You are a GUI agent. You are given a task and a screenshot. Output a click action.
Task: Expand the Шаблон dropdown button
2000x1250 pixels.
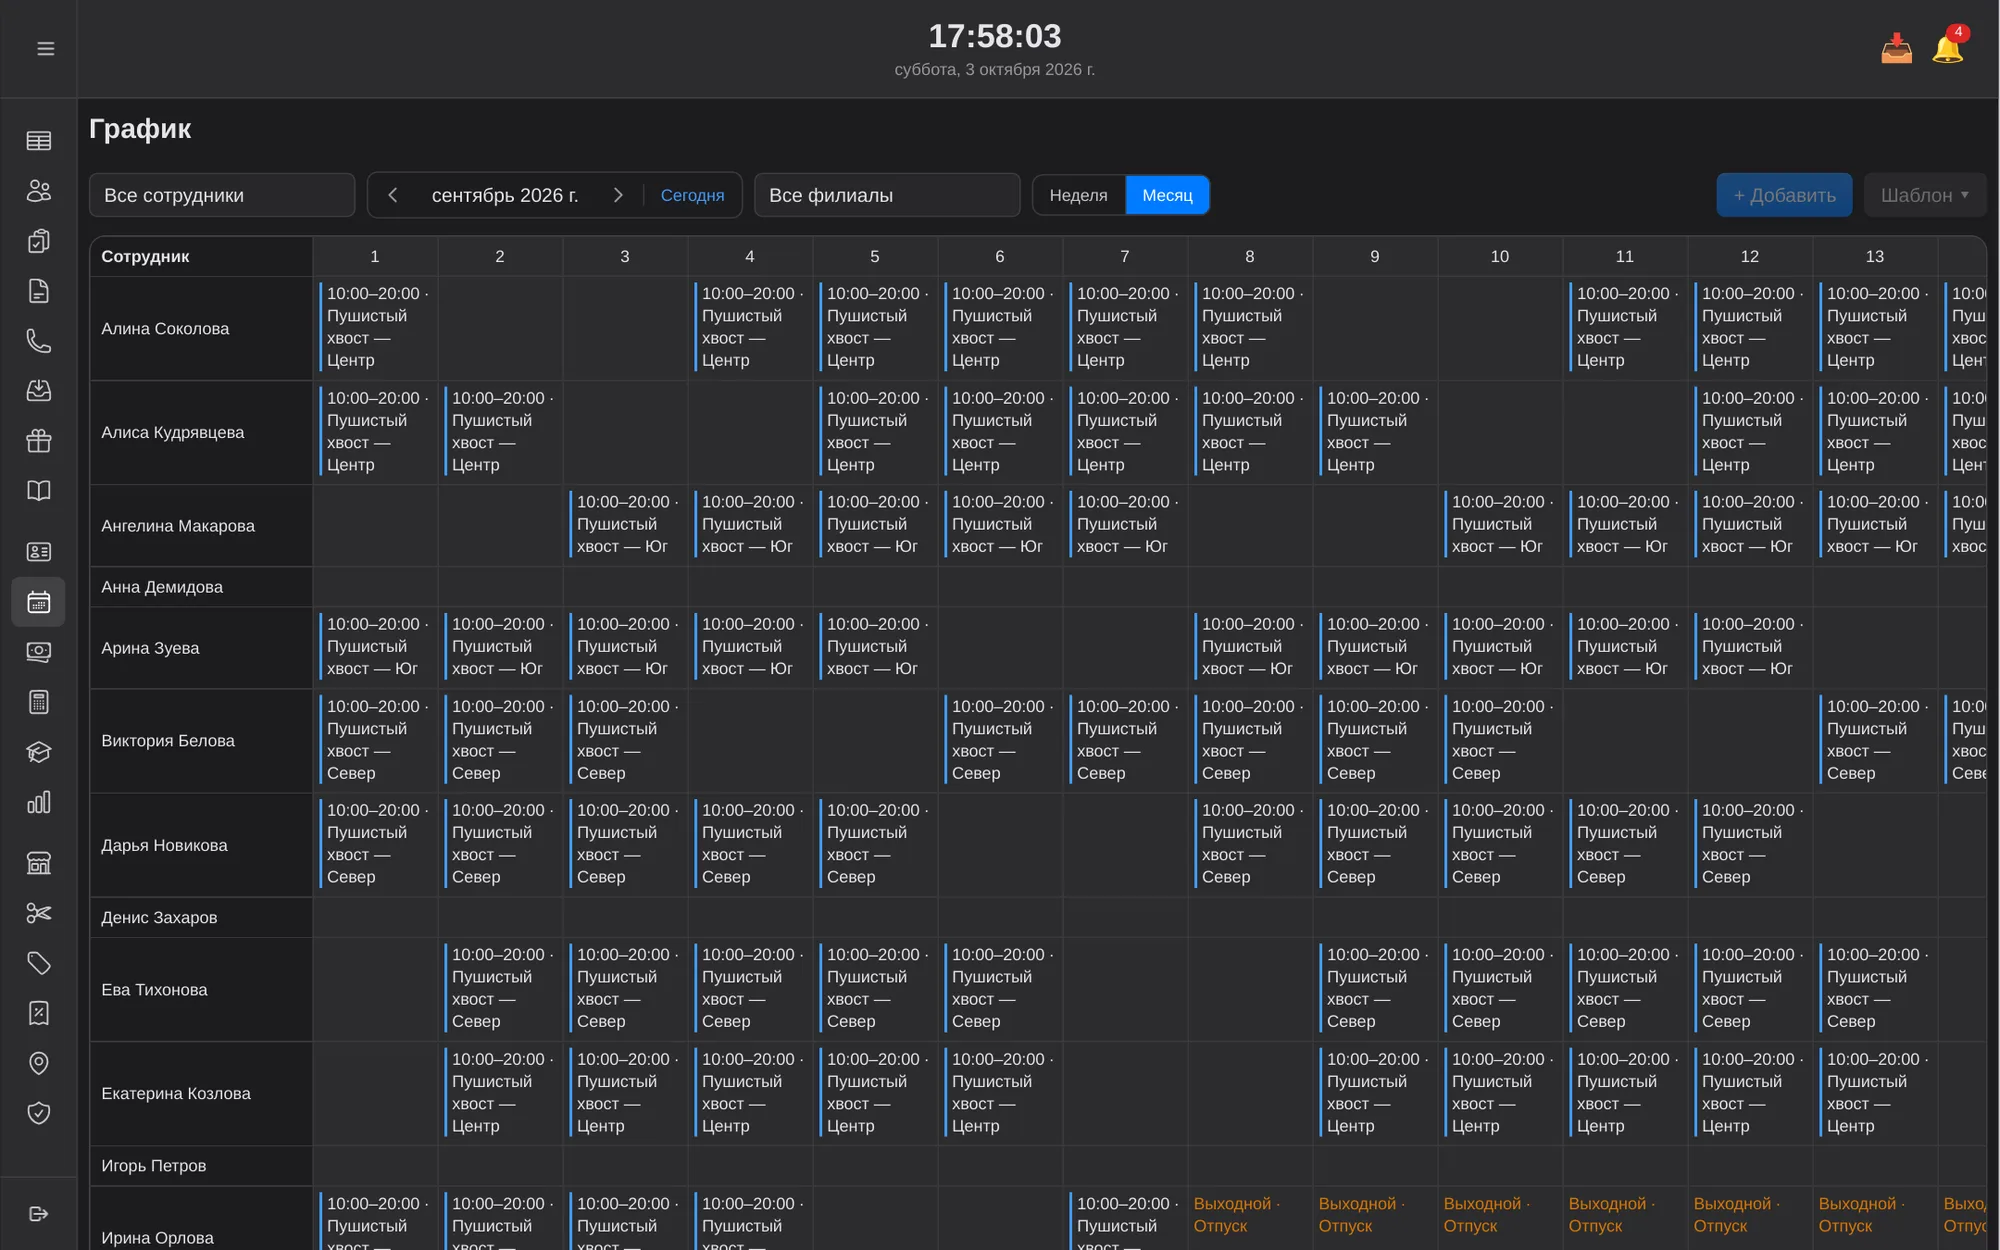click(x=1924, y=195)
